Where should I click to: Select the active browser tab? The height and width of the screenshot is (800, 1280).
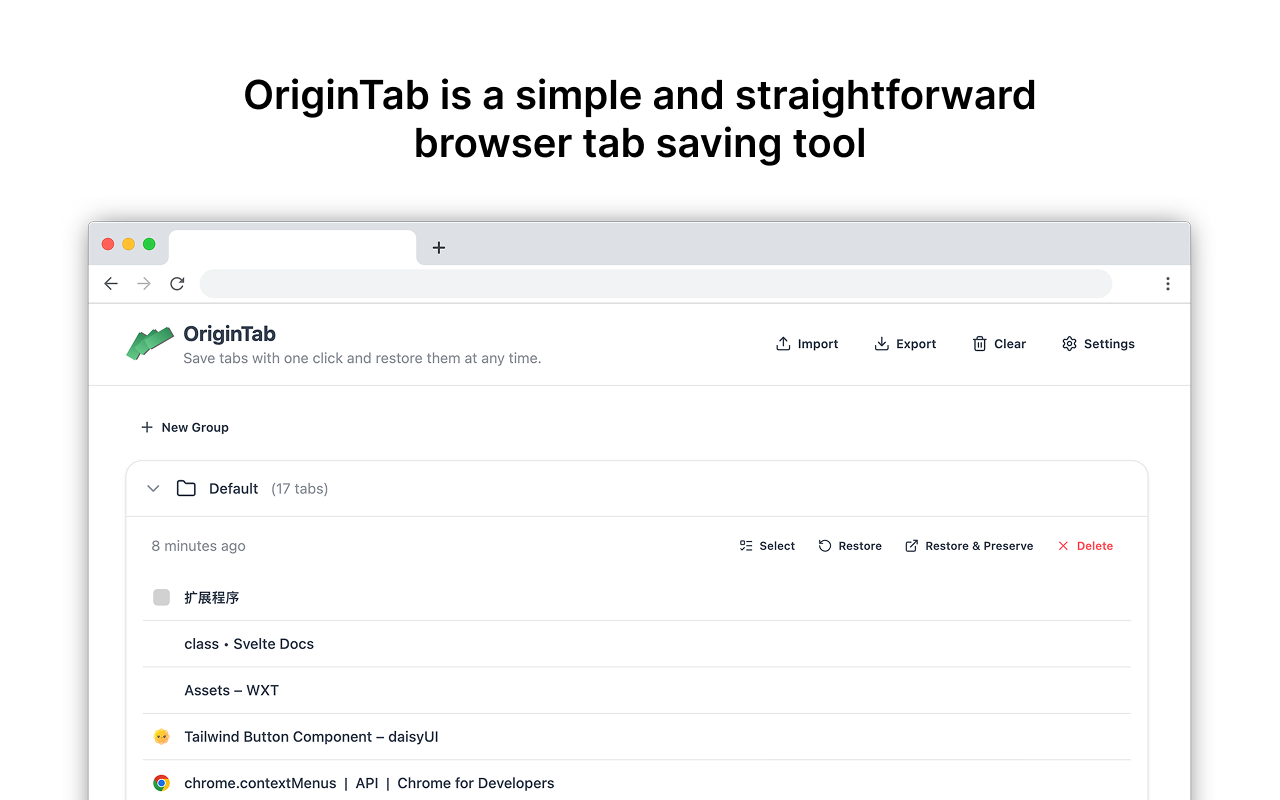(x=291, y=247)
